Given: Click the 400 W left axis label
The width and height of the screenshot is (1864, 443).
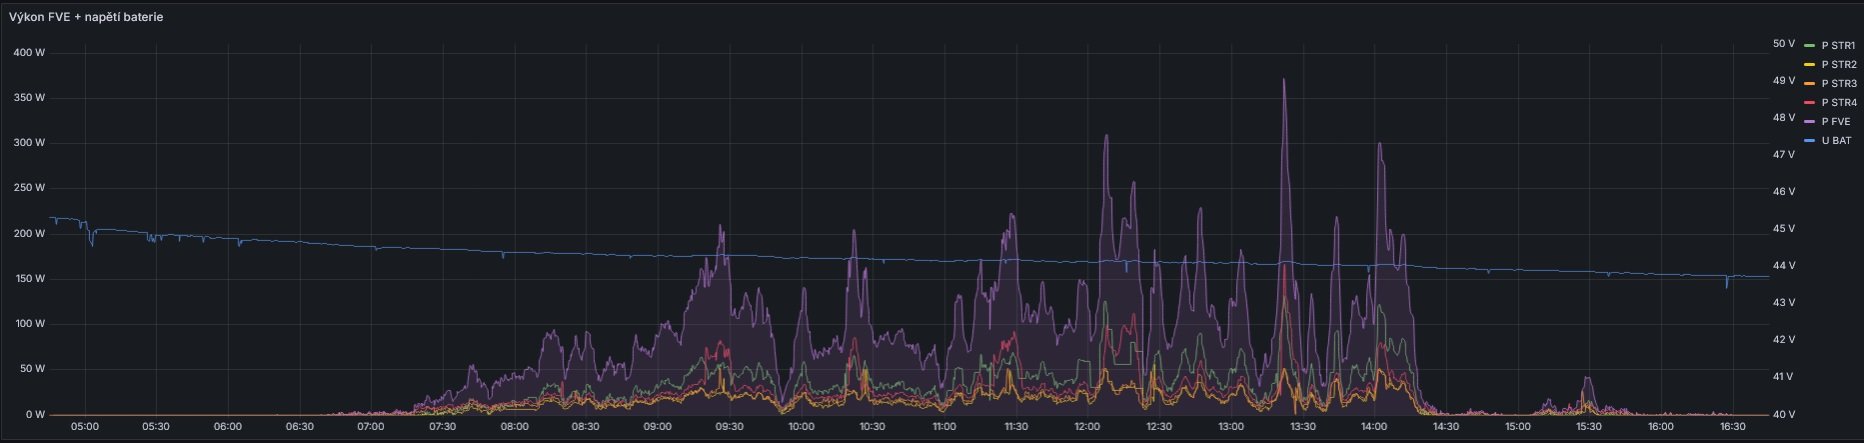Looking at the screenshot, I should (x=29, y=52).
